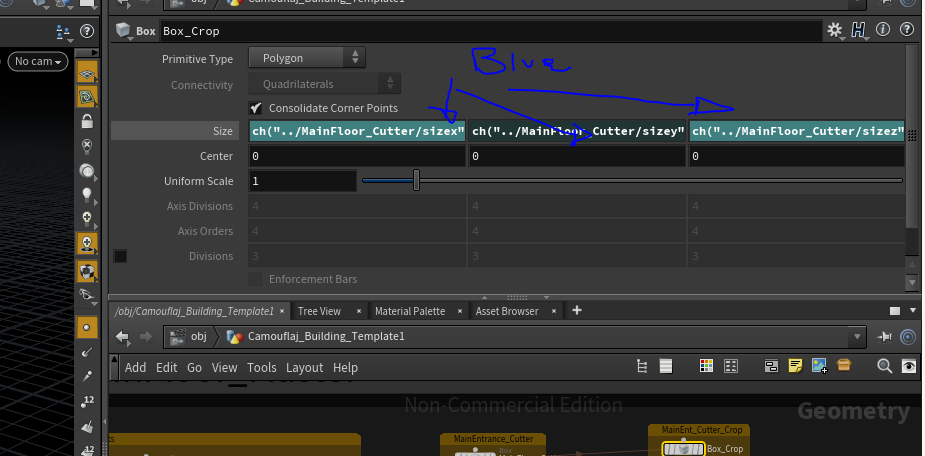The height and width of the screenshot is (456, 925).
Task: Click the obj clapperboard path segment
Action: tap(189, 336)
